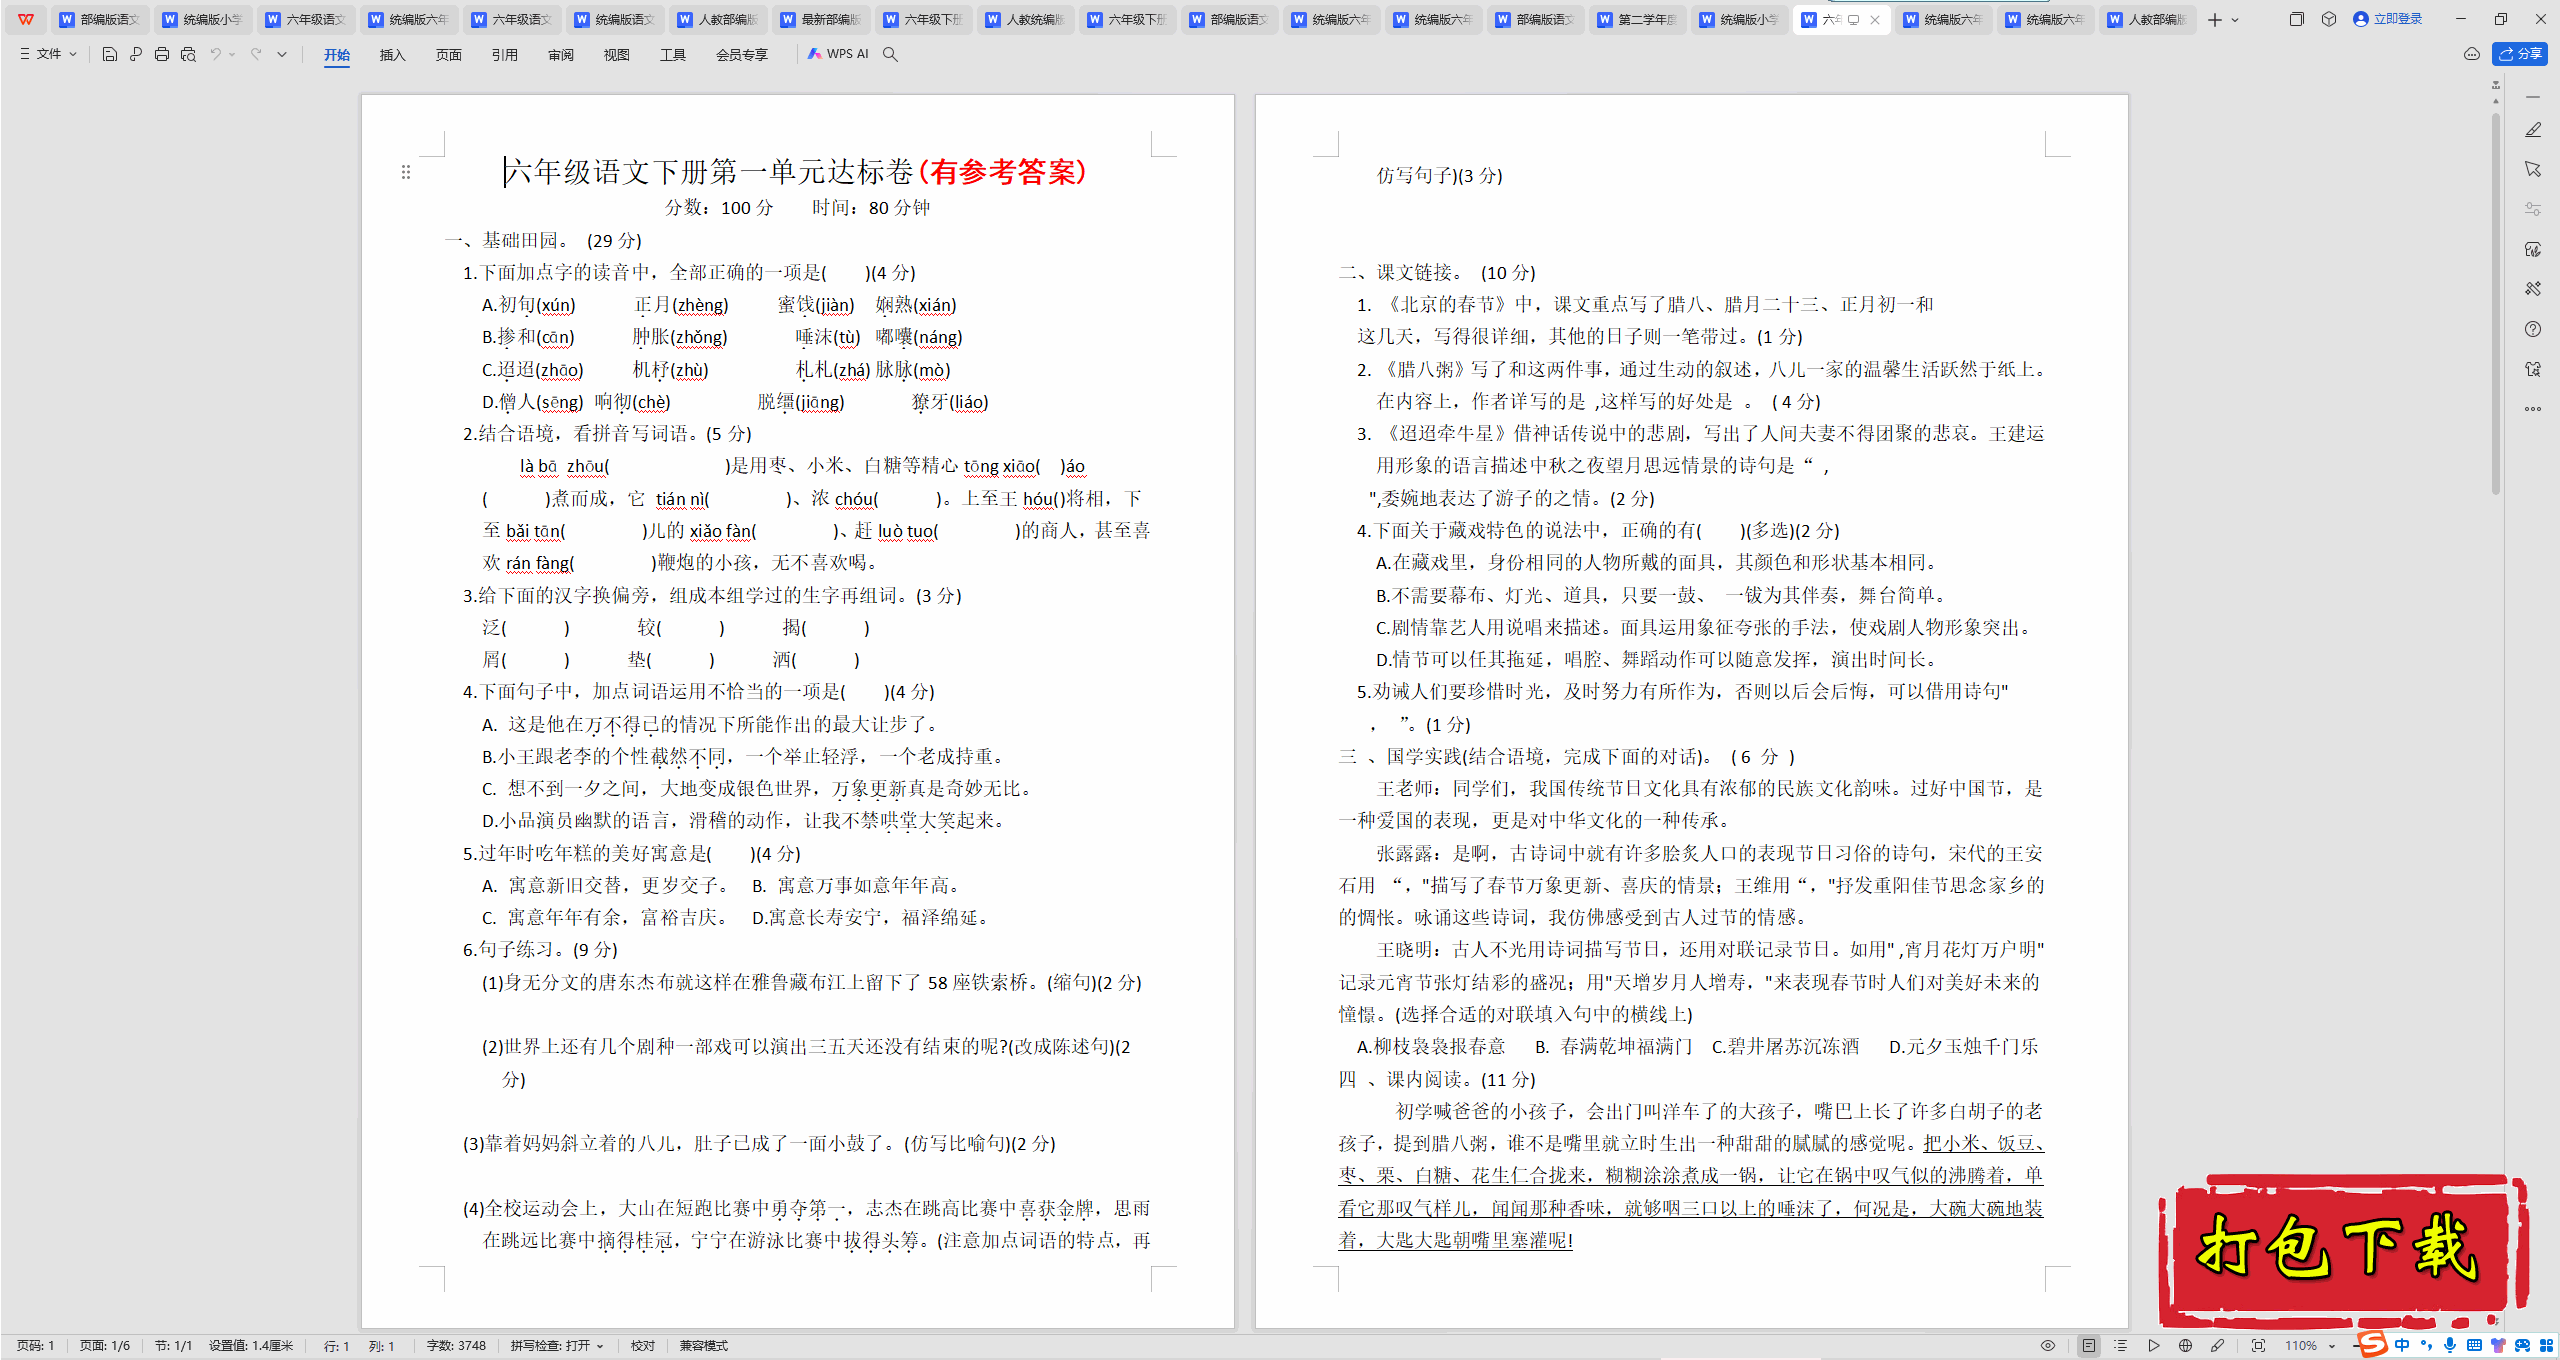The height and width of the screenshot is (1360, 2560).
Task: Open the Sogou toolbox grid icon
Action: pos(2546,1346)
